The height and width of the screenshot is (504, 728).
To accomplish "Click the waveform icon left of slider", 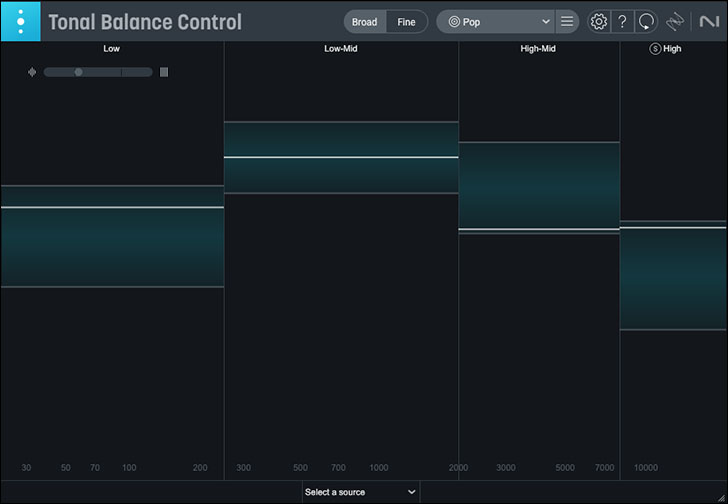I will 32,72.
